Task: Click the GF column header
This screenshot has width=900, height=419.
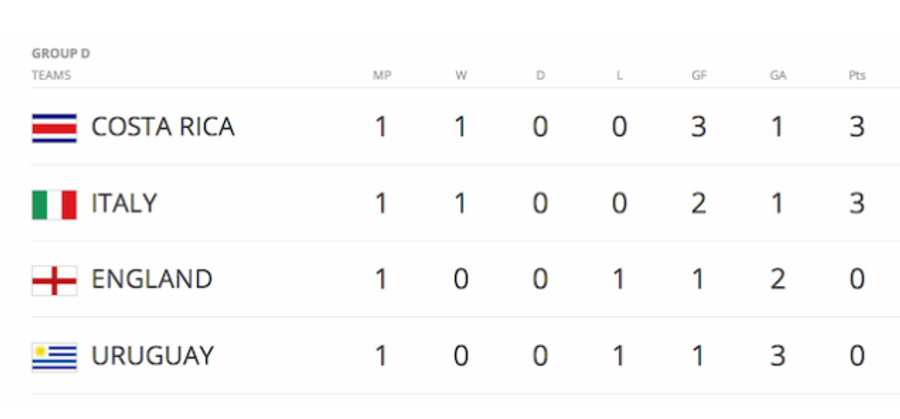Action: tap(699, 76)
